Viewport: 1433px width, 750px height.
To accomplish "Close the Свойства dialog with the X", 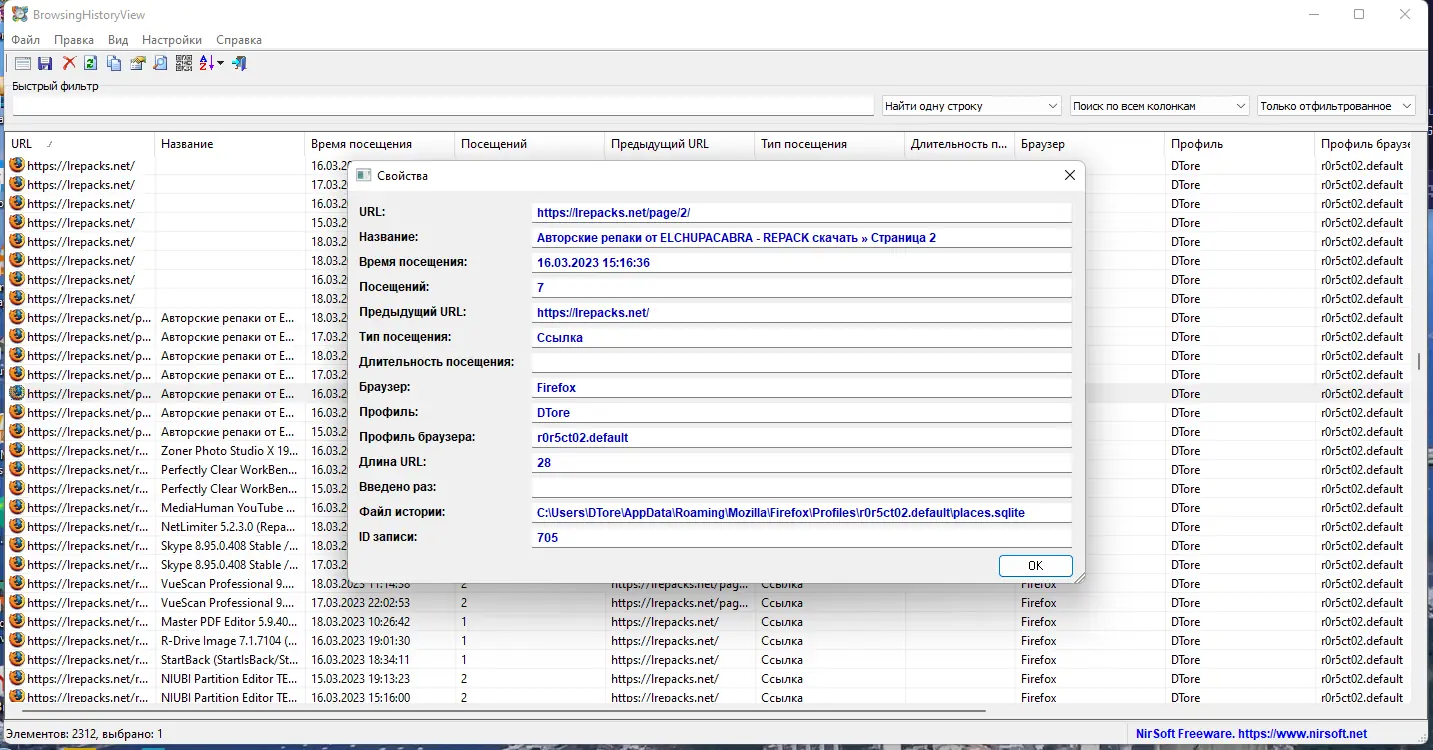I will click(x=1070, y=175).
